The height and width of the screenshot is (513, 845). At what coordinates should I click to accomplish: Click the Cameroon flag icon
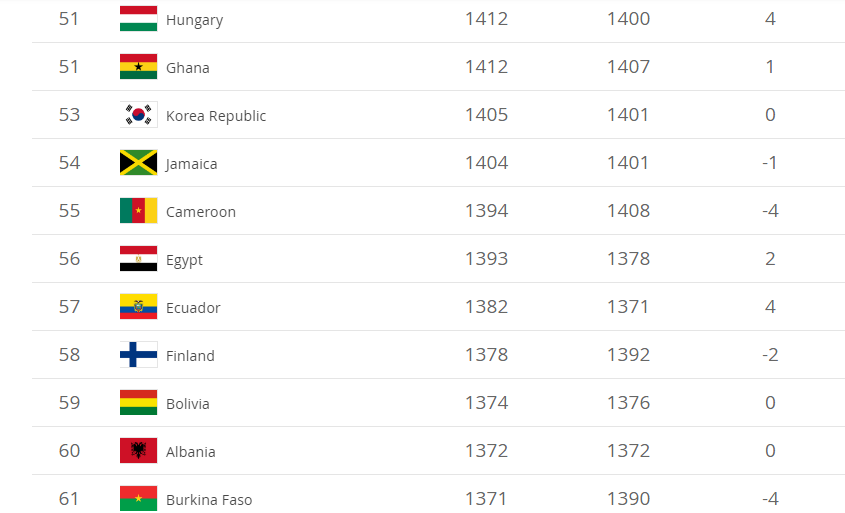[x=138, y=211]
